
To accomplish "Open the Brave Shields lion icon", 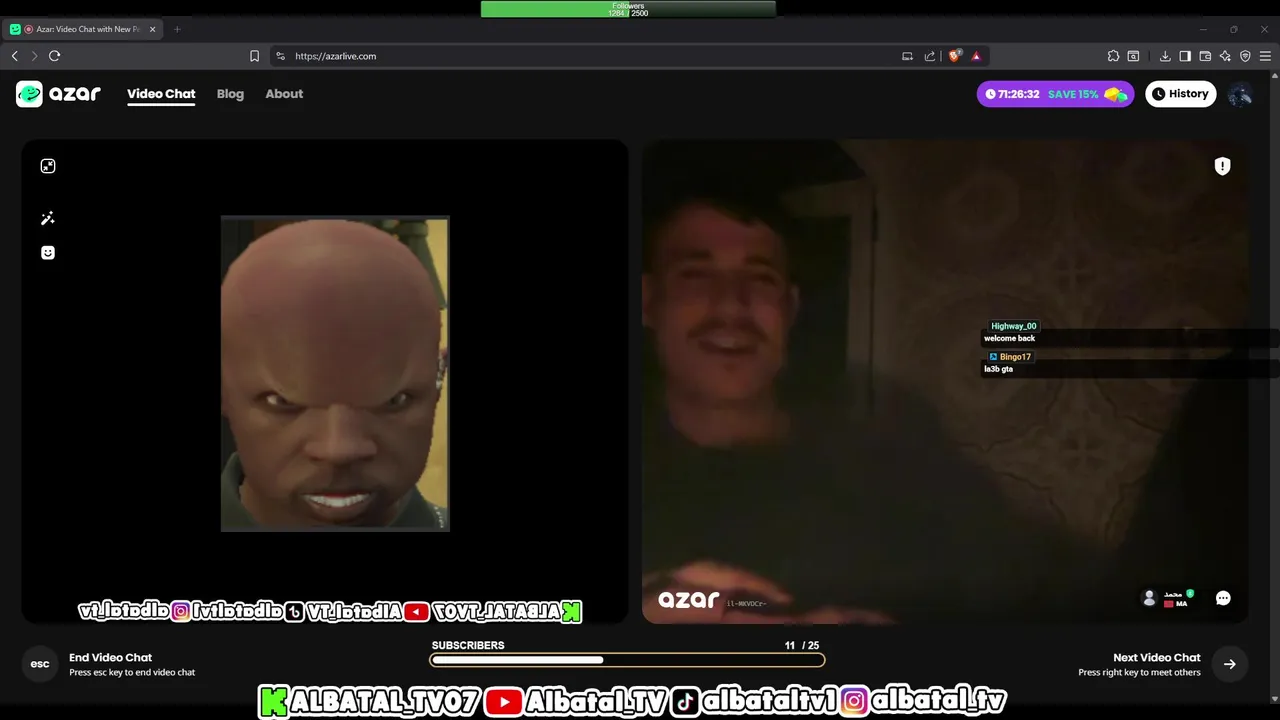I will coord(954,56).
